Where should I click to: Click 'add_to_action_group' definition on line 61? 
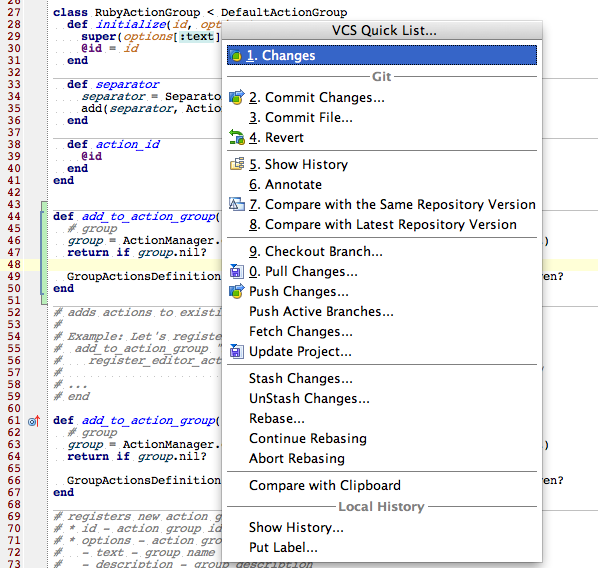(x=149, y=421)
